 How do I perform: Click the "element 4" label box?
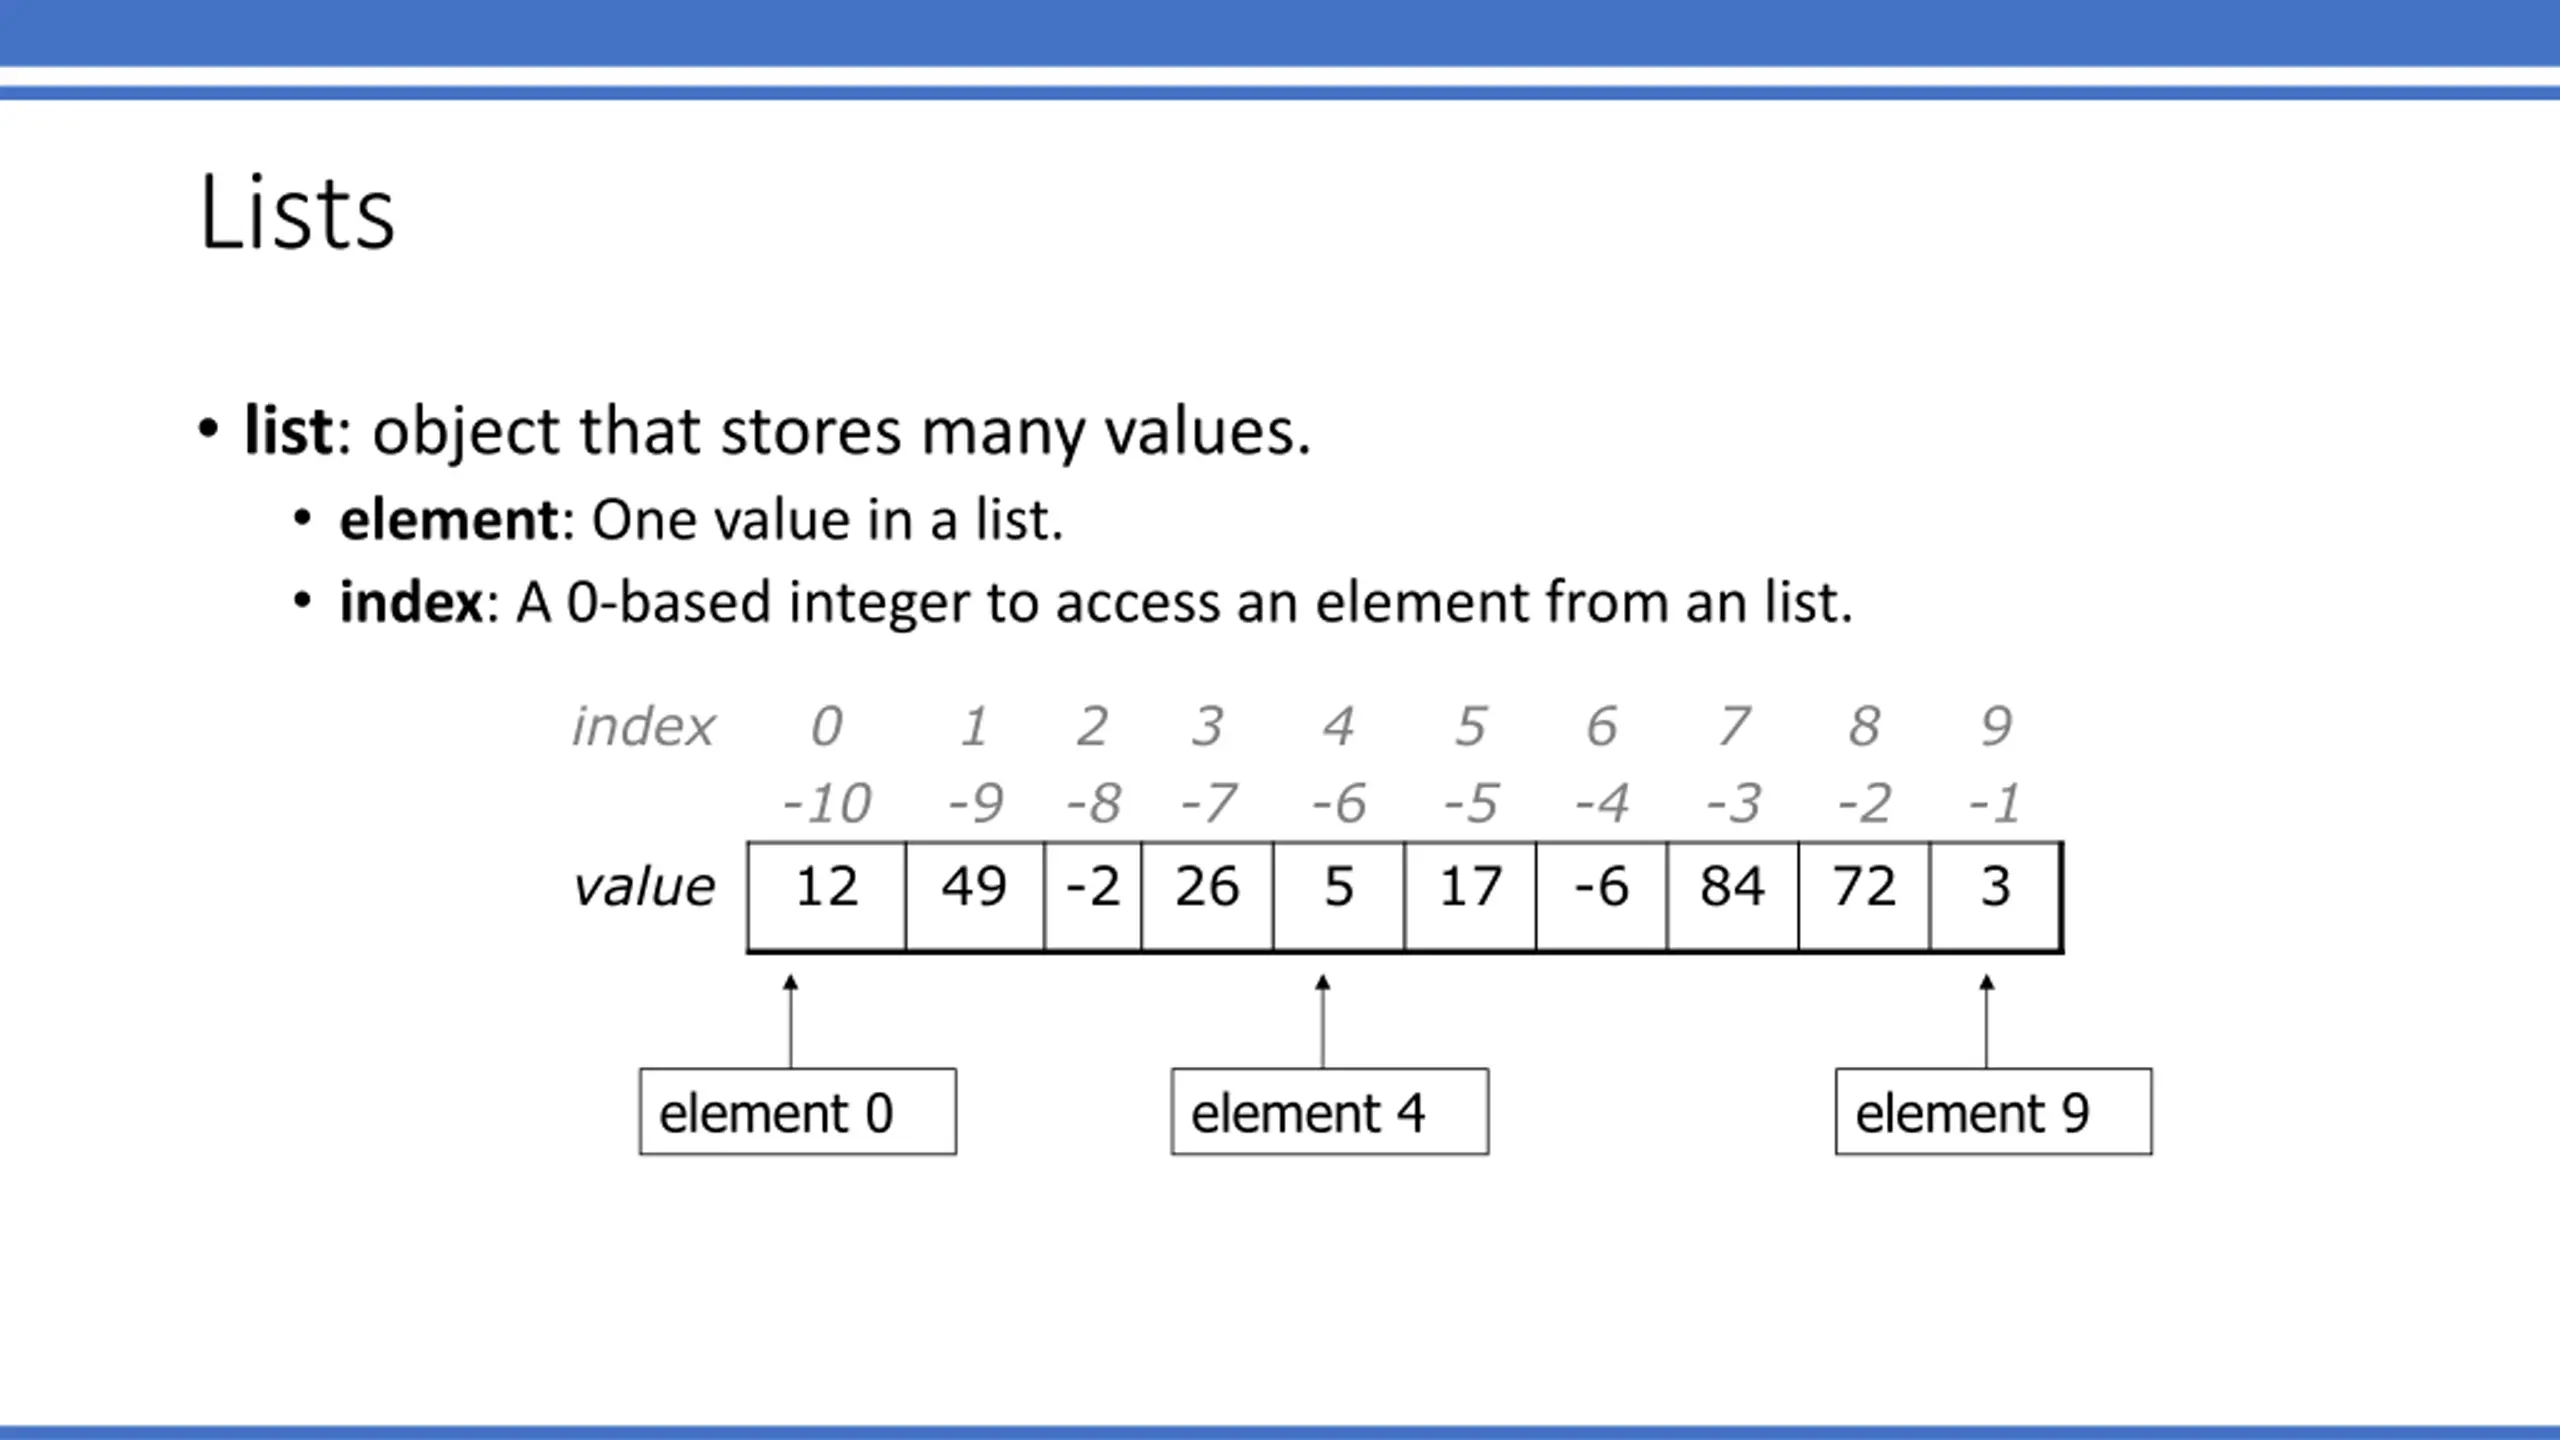click(x=1330, y=1113)
